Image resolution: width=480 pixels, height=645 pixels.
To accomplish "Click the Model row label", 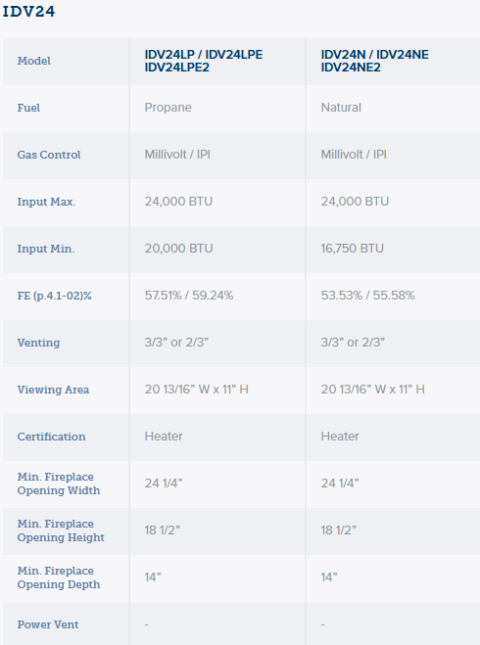I will [x=34, y=61].
